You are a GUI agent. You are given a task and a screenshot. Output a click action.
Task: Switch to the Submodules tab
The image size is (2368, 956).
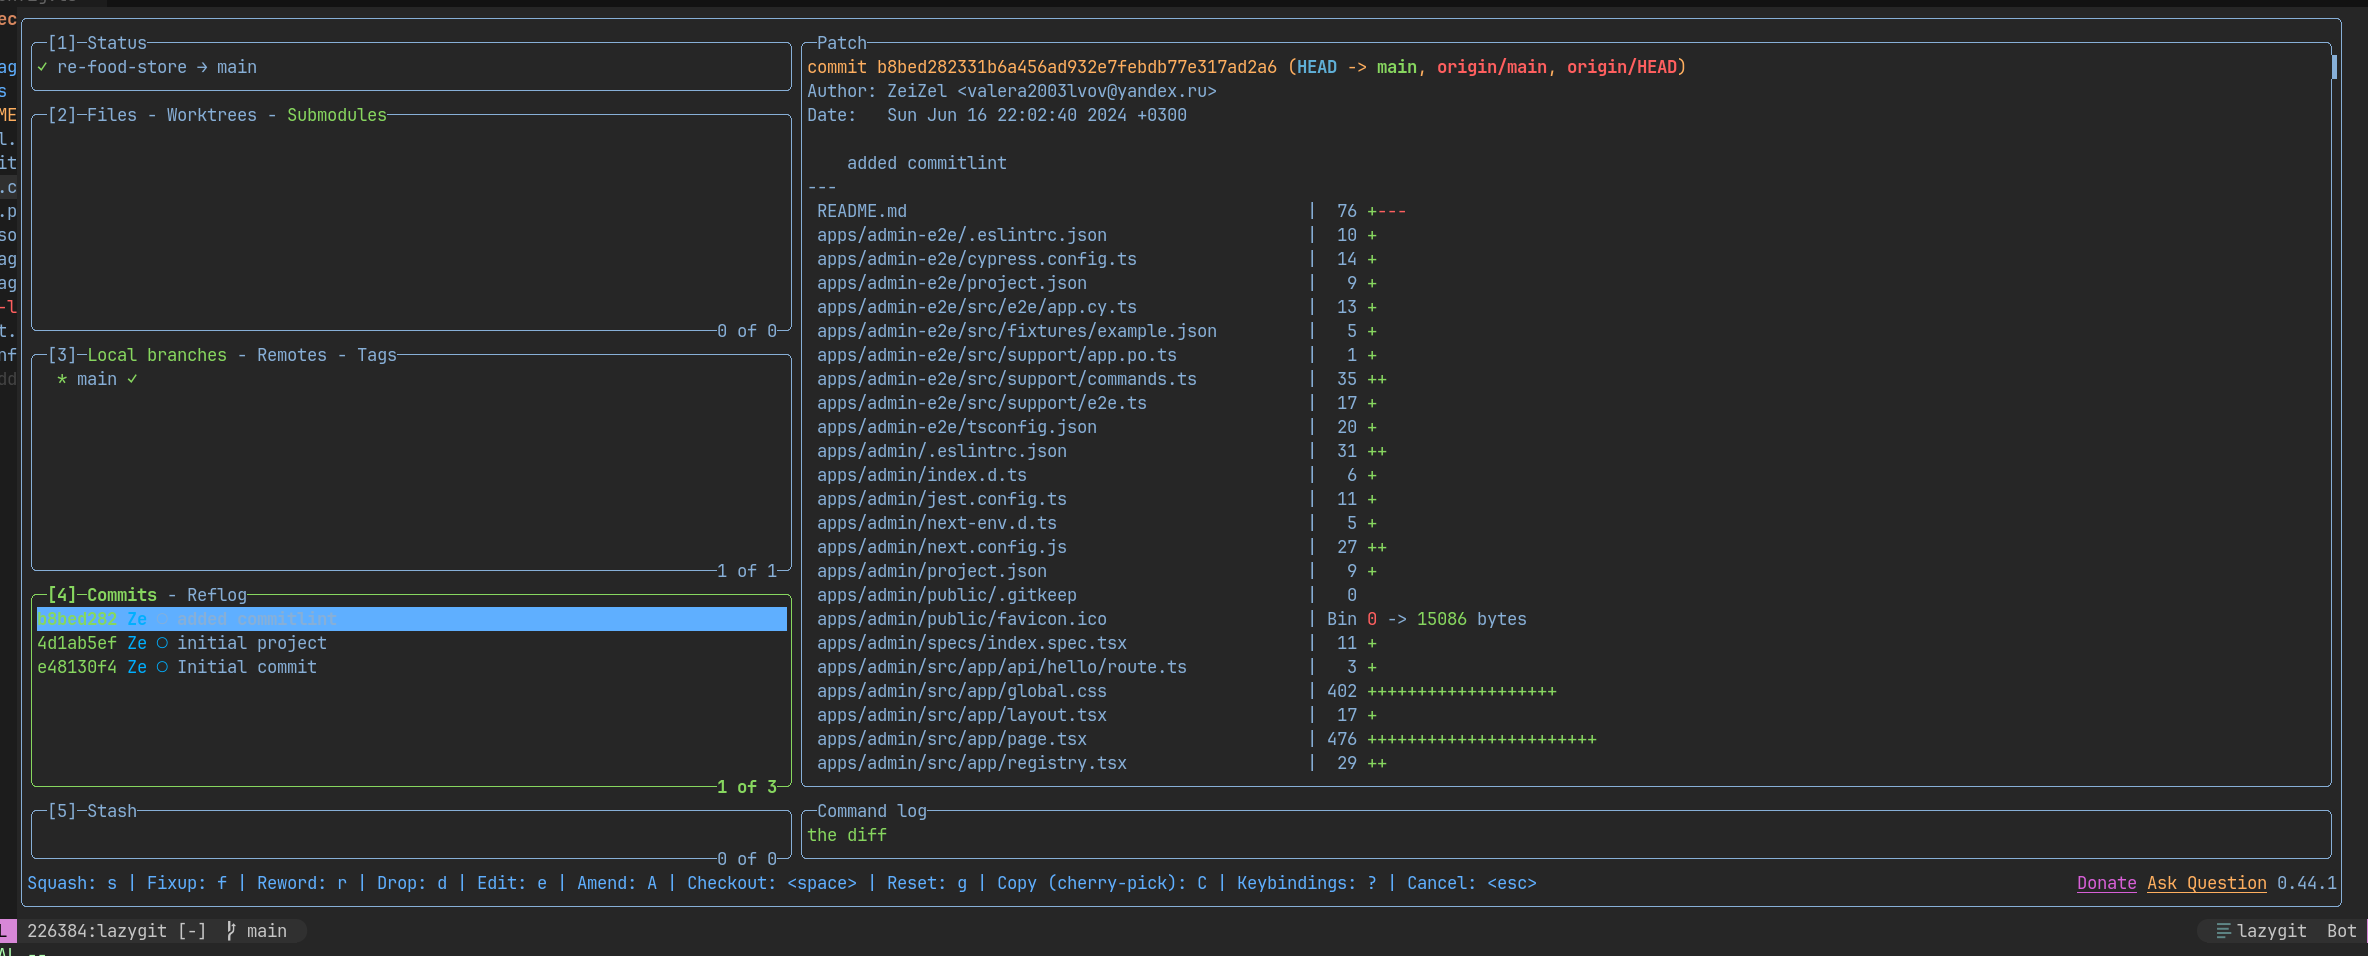coord(337,115)
